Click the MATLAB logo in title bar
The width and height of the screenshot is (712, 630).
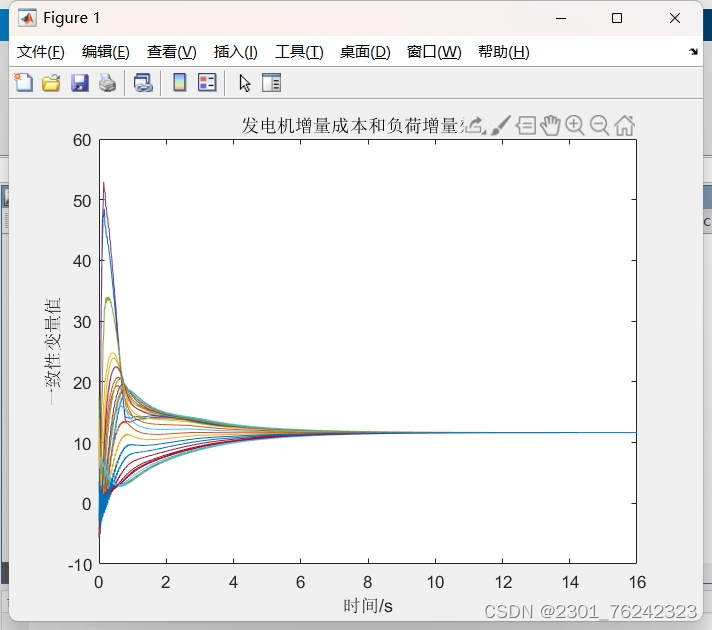click(27, 18)
